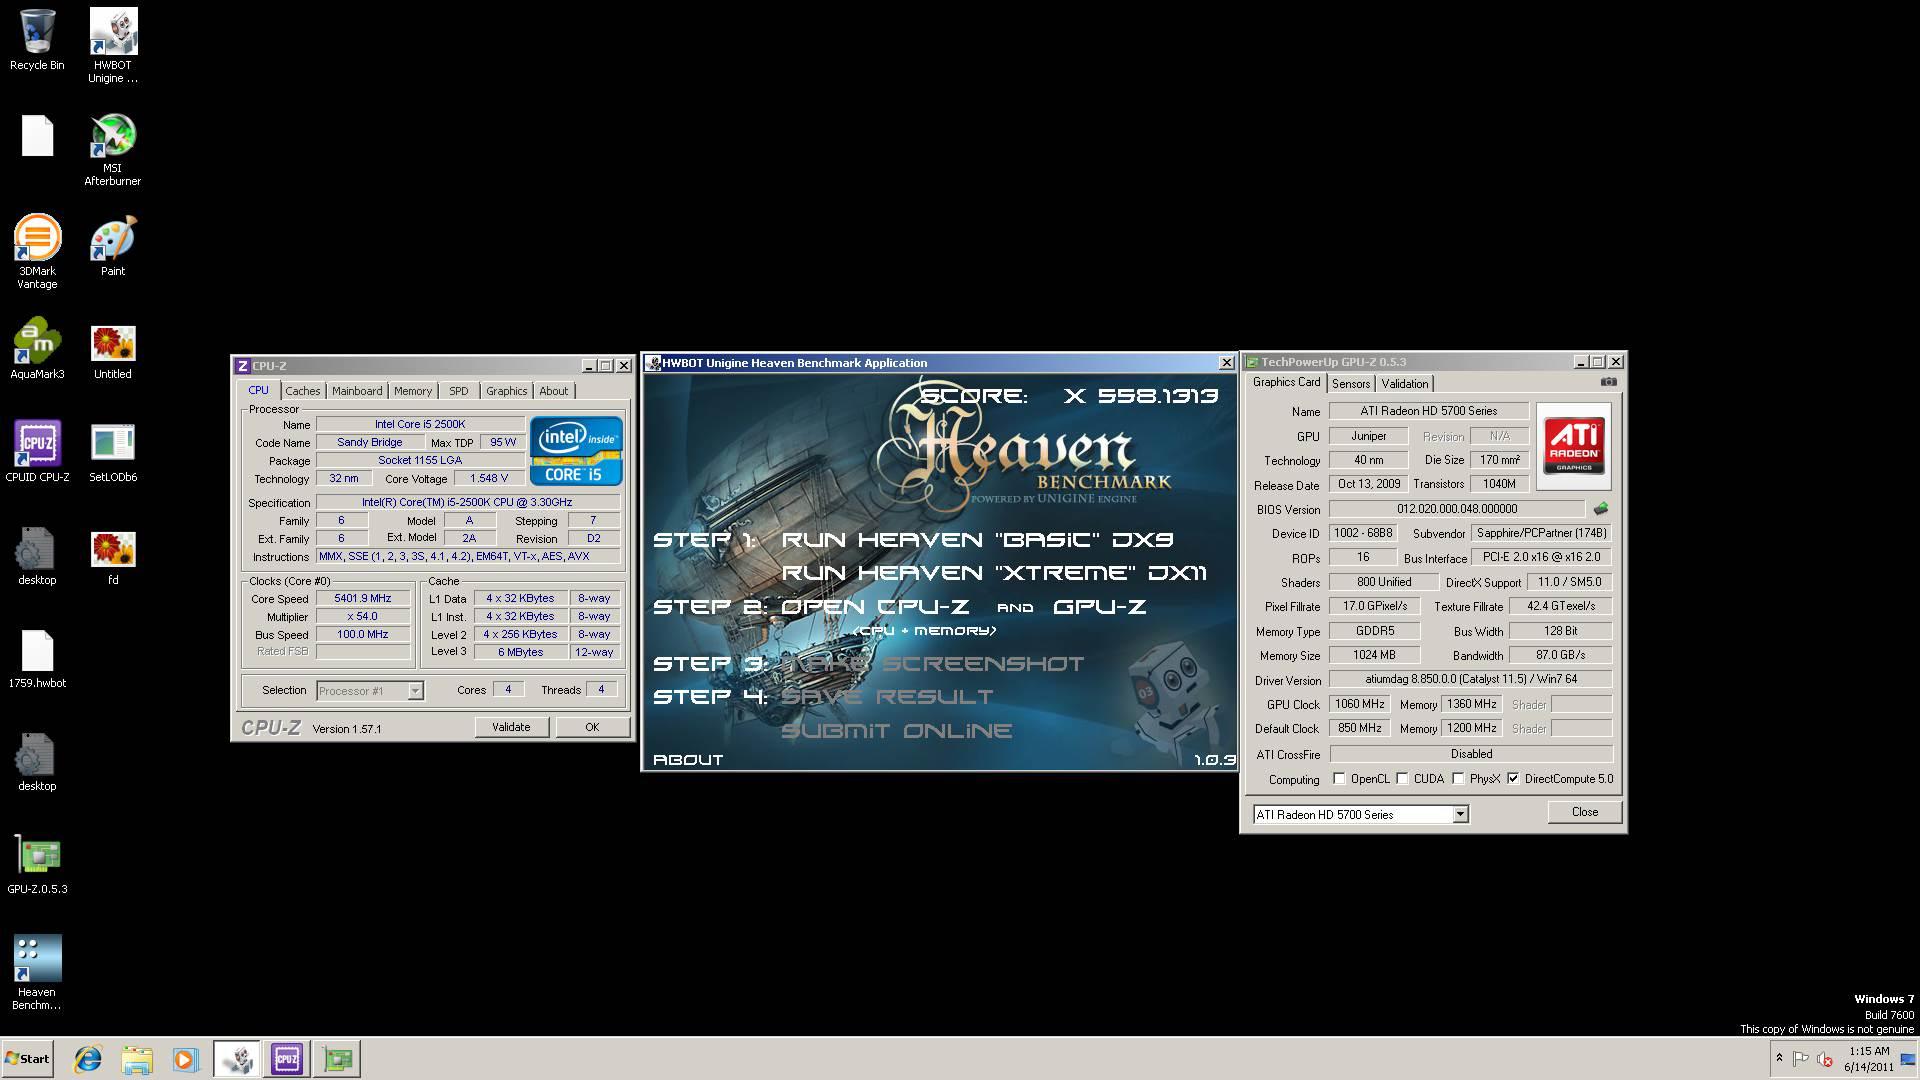The height and width of the screenshot is (1080, 1920).
Task: Click Open CPU-Z in Heaven app
Action: tap(875, 607)
